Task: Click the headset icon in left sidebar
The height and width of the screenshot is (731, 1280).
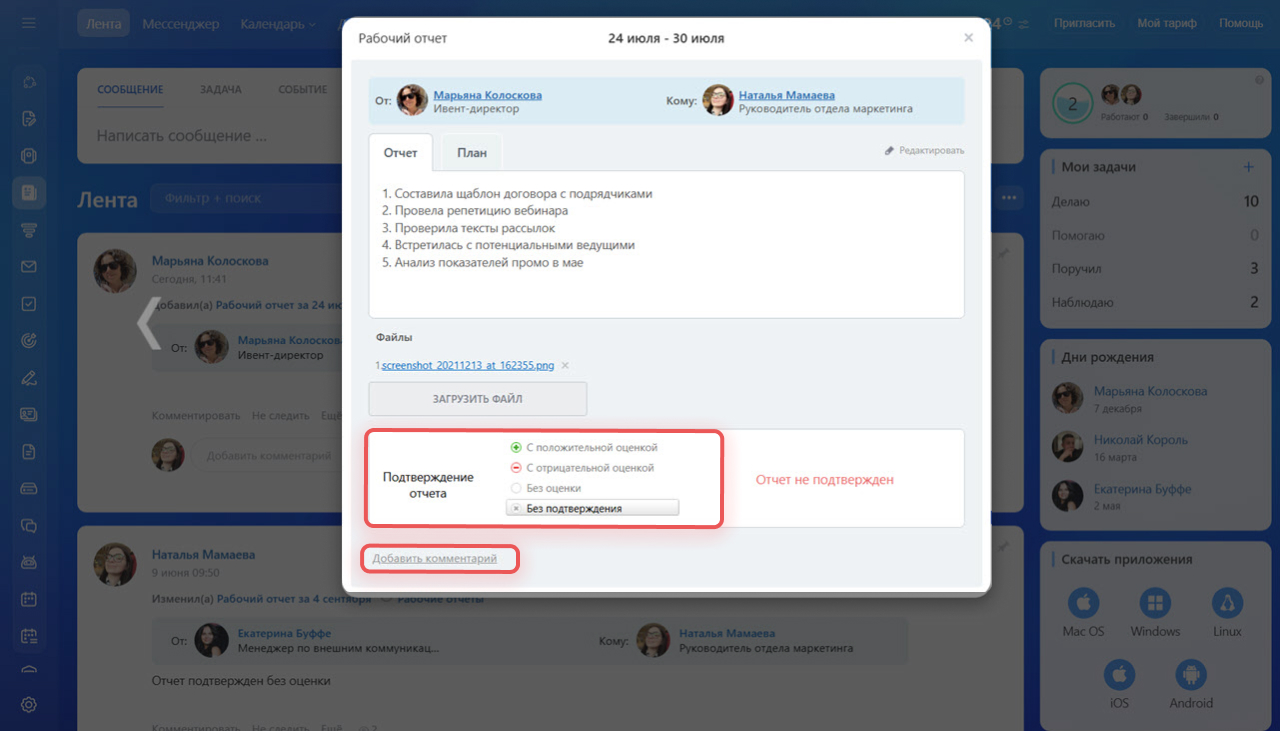Action: pyautogui.click(x=29, y=82)
